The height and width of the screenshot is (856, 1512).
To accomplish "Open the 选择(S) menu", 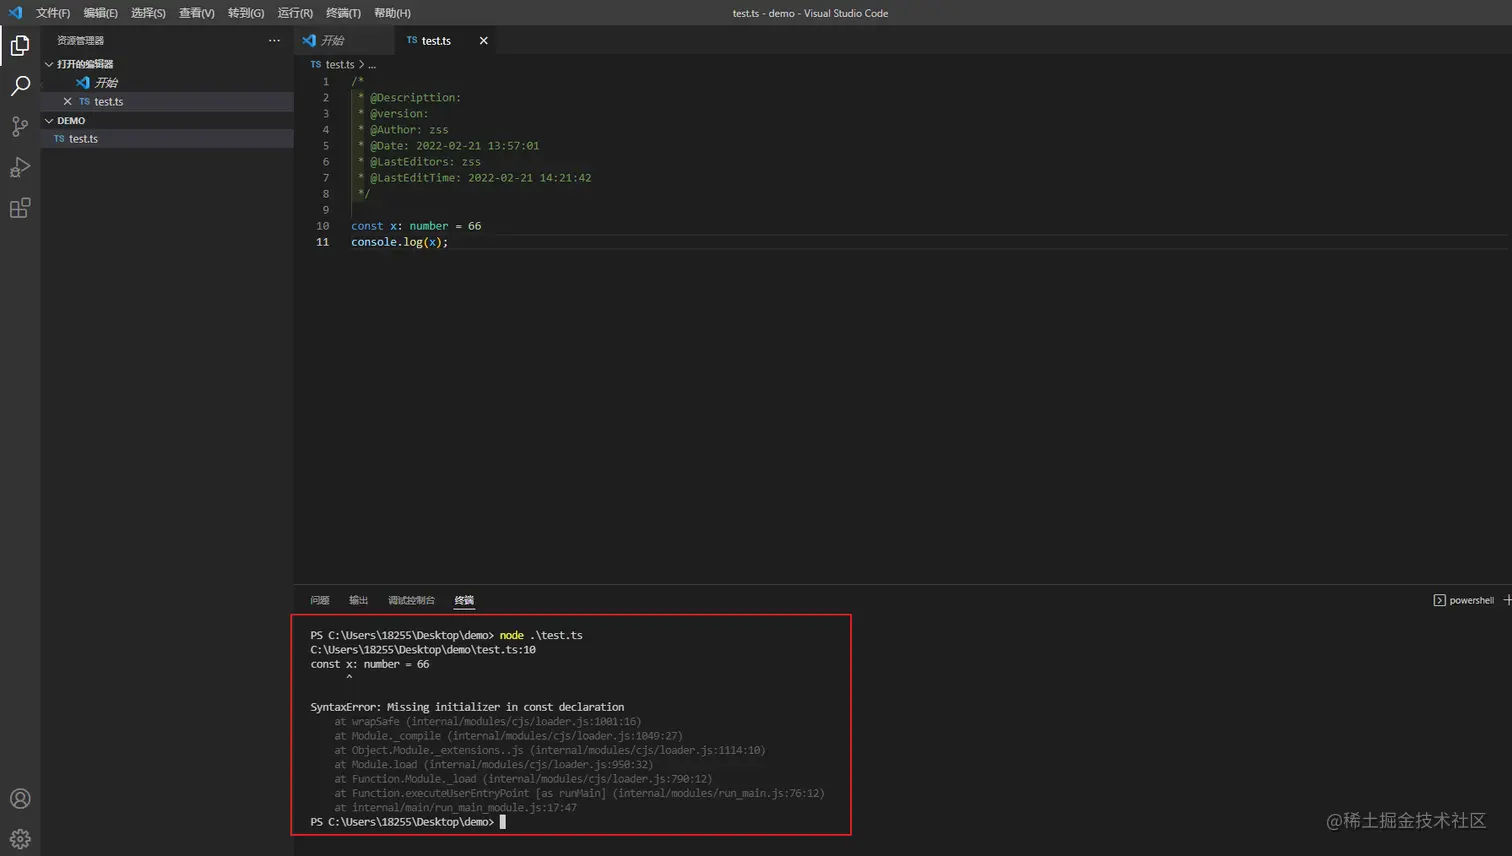I will (148, 13).
